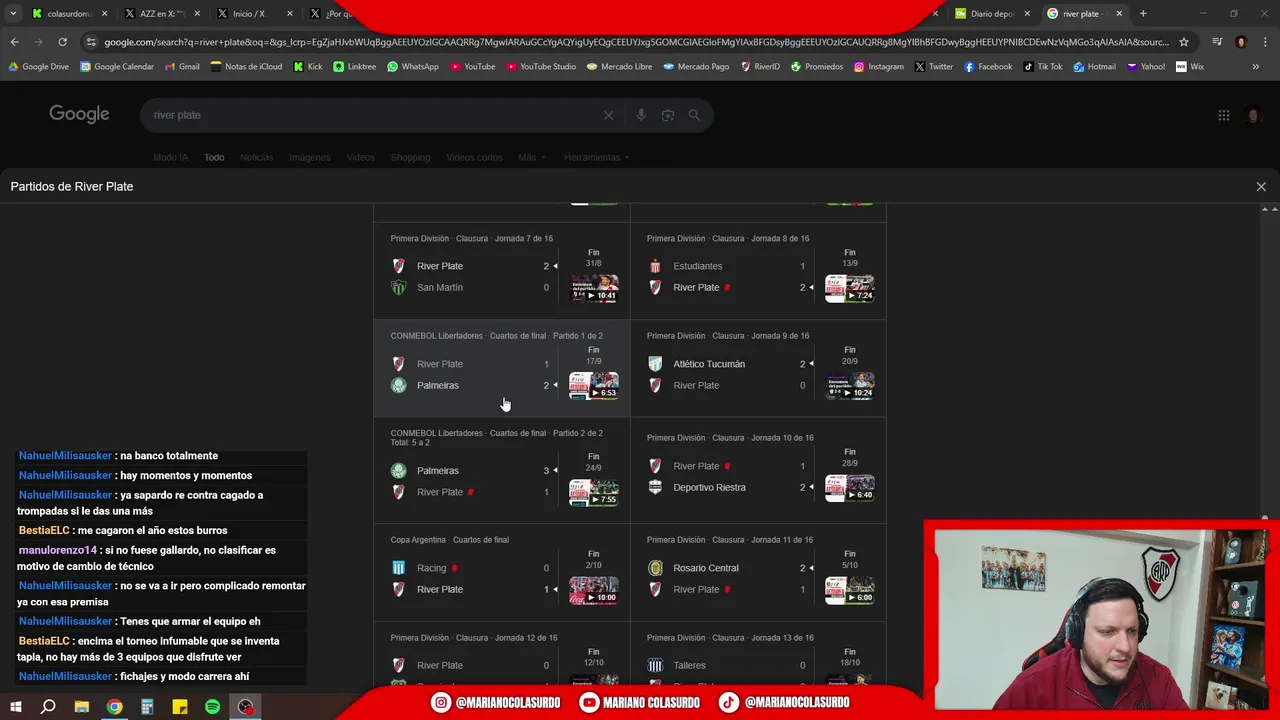Start voice search with the microphone
Viewport: 1280px width, 720px height.
[x=641, y=115]
